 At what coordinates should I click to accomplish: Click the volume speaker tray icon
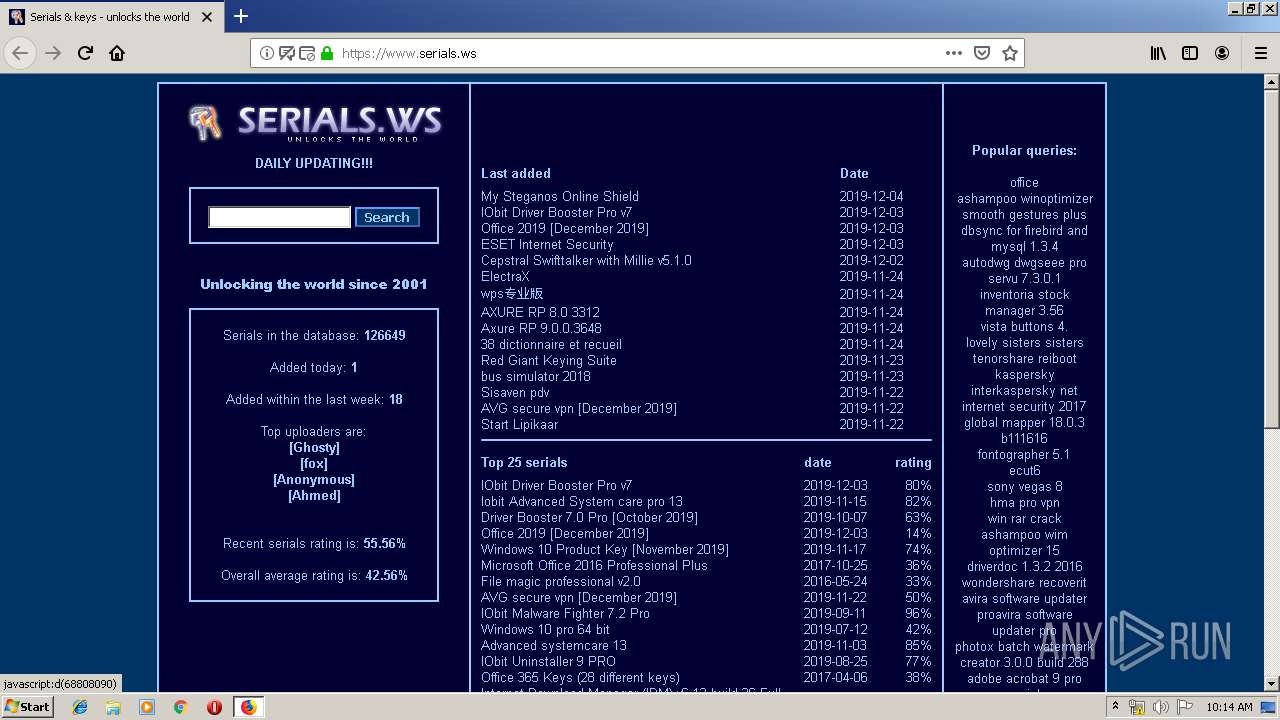(x=1160, y=707)
